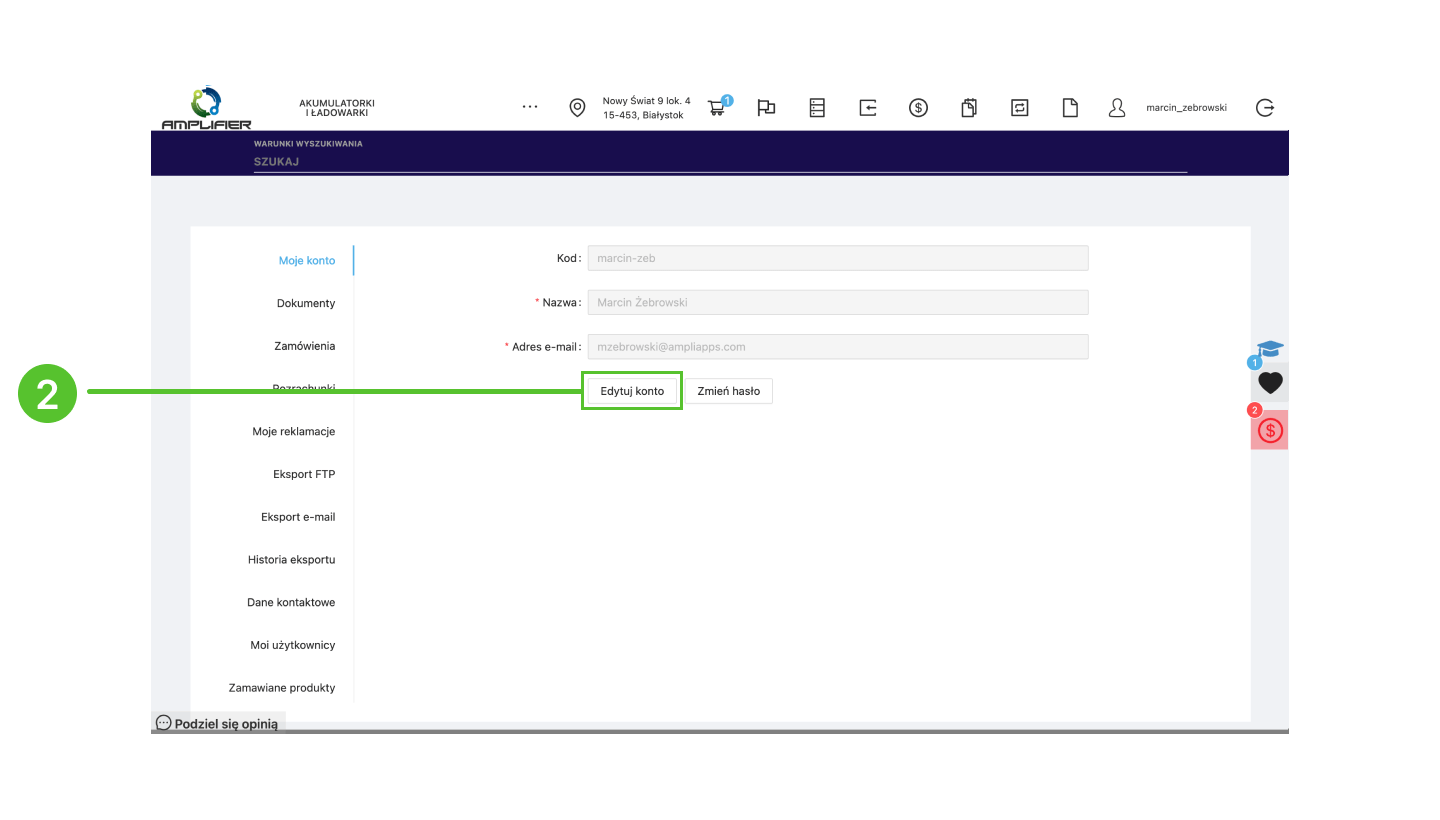Click the user profile icon

point(1117,108)
